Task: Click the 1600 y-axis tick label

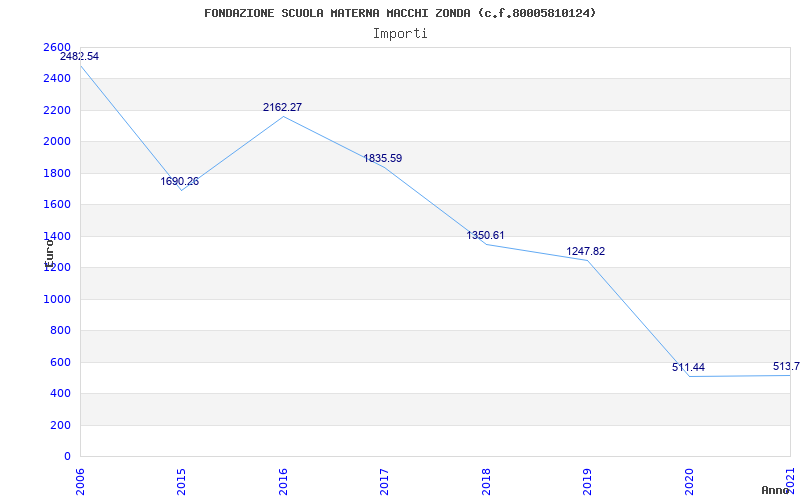Action: point(57,205)
